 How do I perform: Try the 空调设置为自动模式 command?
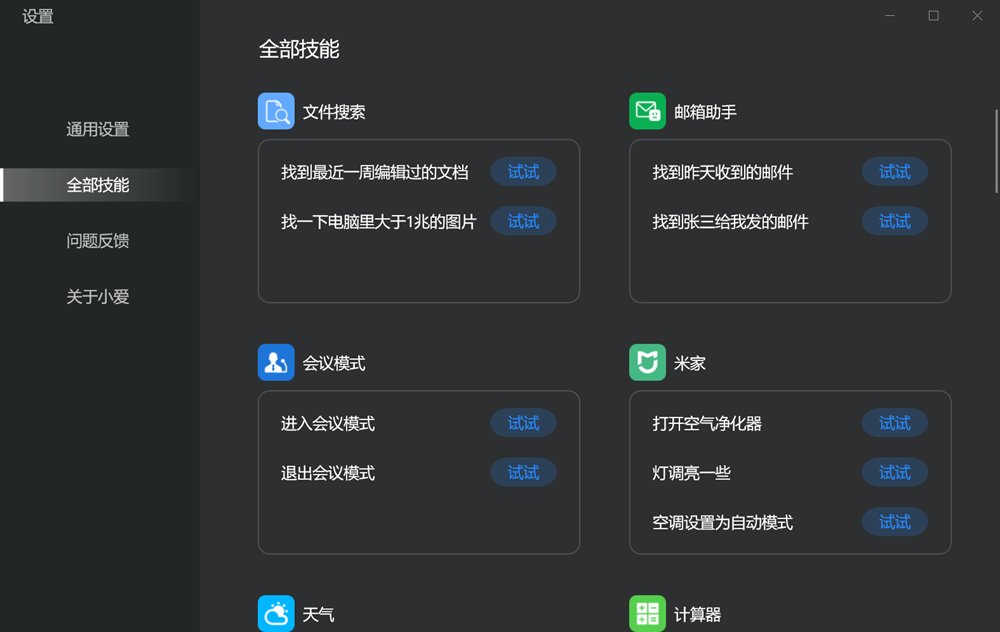click(894, 522)
